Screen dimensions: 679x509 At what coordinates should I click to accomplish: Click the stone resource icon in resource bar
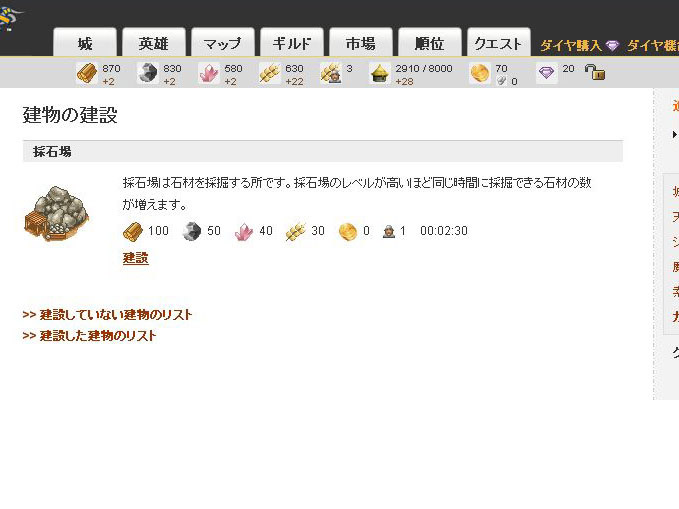click(147, 73)
